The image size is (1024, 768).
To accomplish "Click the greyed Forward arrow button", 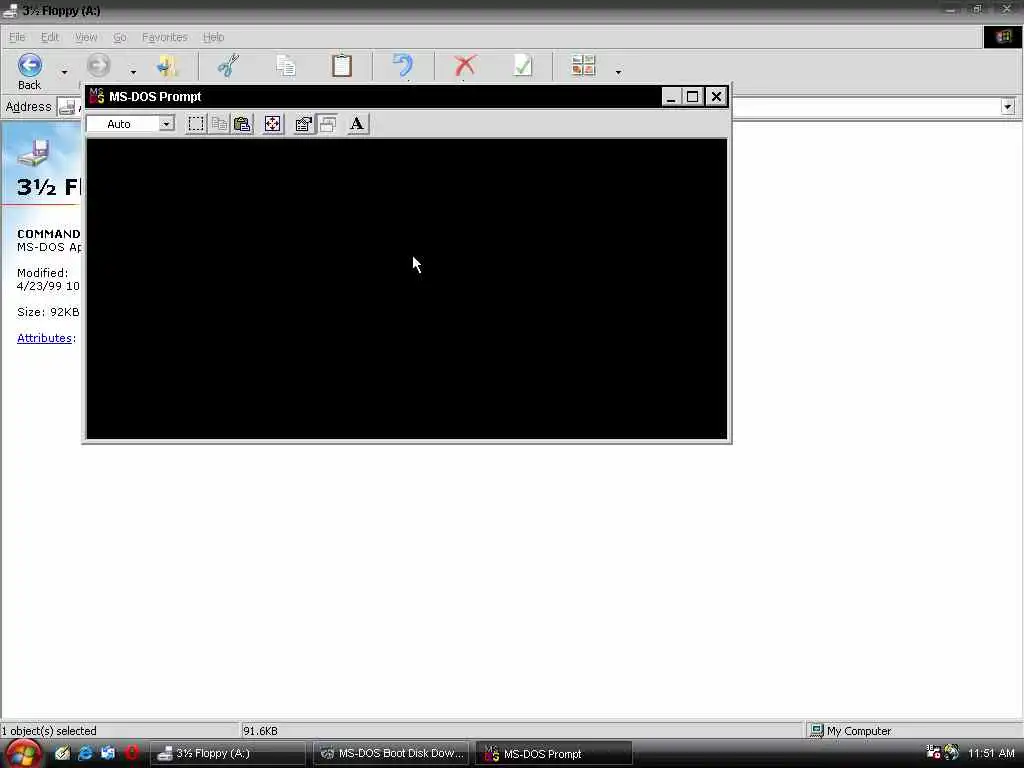I will [99, 65].
